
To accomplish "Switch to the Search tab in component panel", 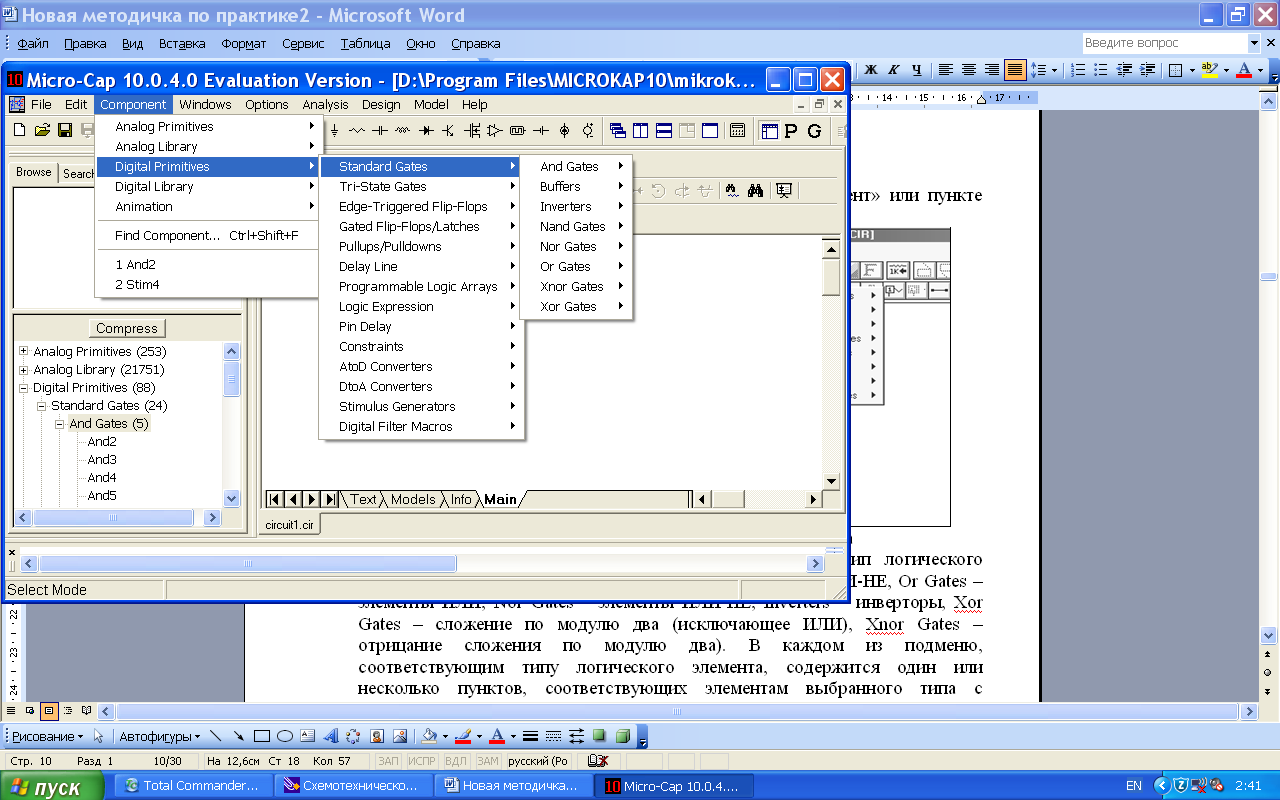I will (x=78, y=173).
